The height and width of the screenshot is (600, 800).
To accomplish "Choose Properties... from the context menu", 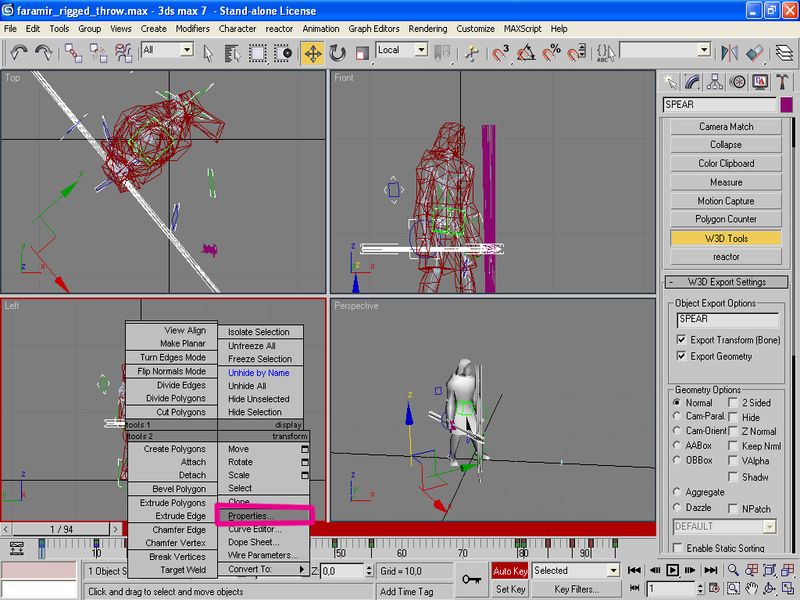I will (x=263, y=516).
